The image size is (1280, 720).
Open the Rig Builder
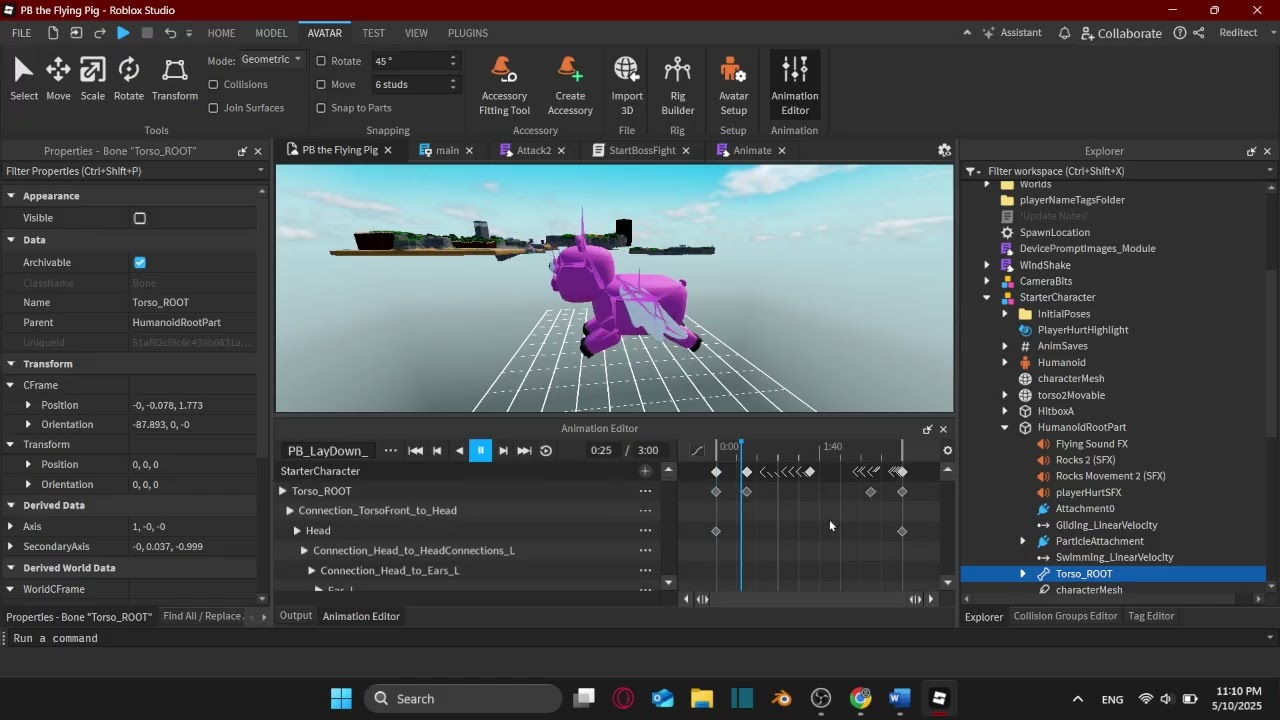point(678,85)
